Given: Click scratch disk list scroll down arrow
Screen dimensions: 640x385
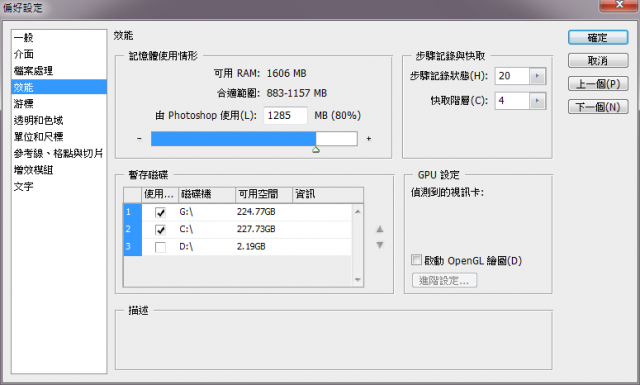Looking at the screenshot, I should pos(358,280).
